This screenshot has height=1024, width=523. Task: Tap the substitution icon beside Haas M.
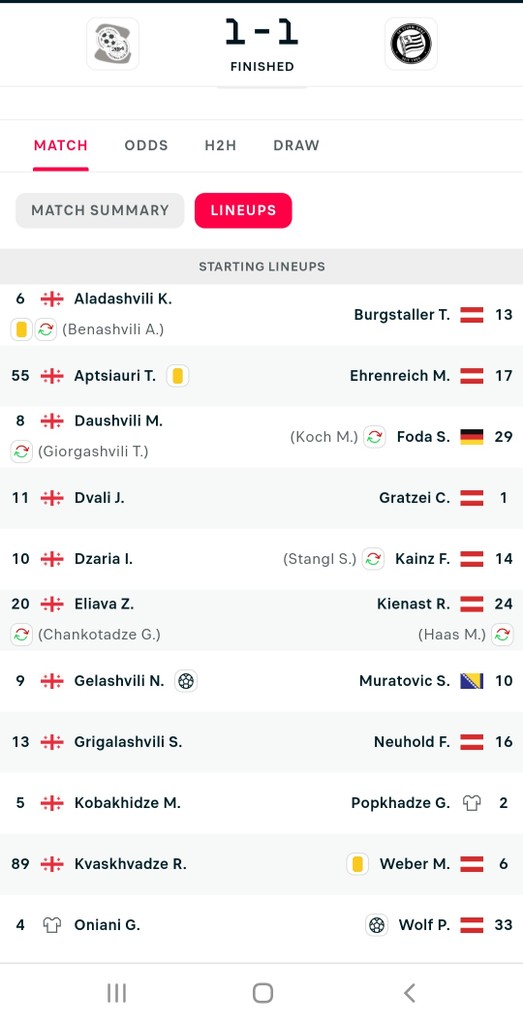pos(502,634)
